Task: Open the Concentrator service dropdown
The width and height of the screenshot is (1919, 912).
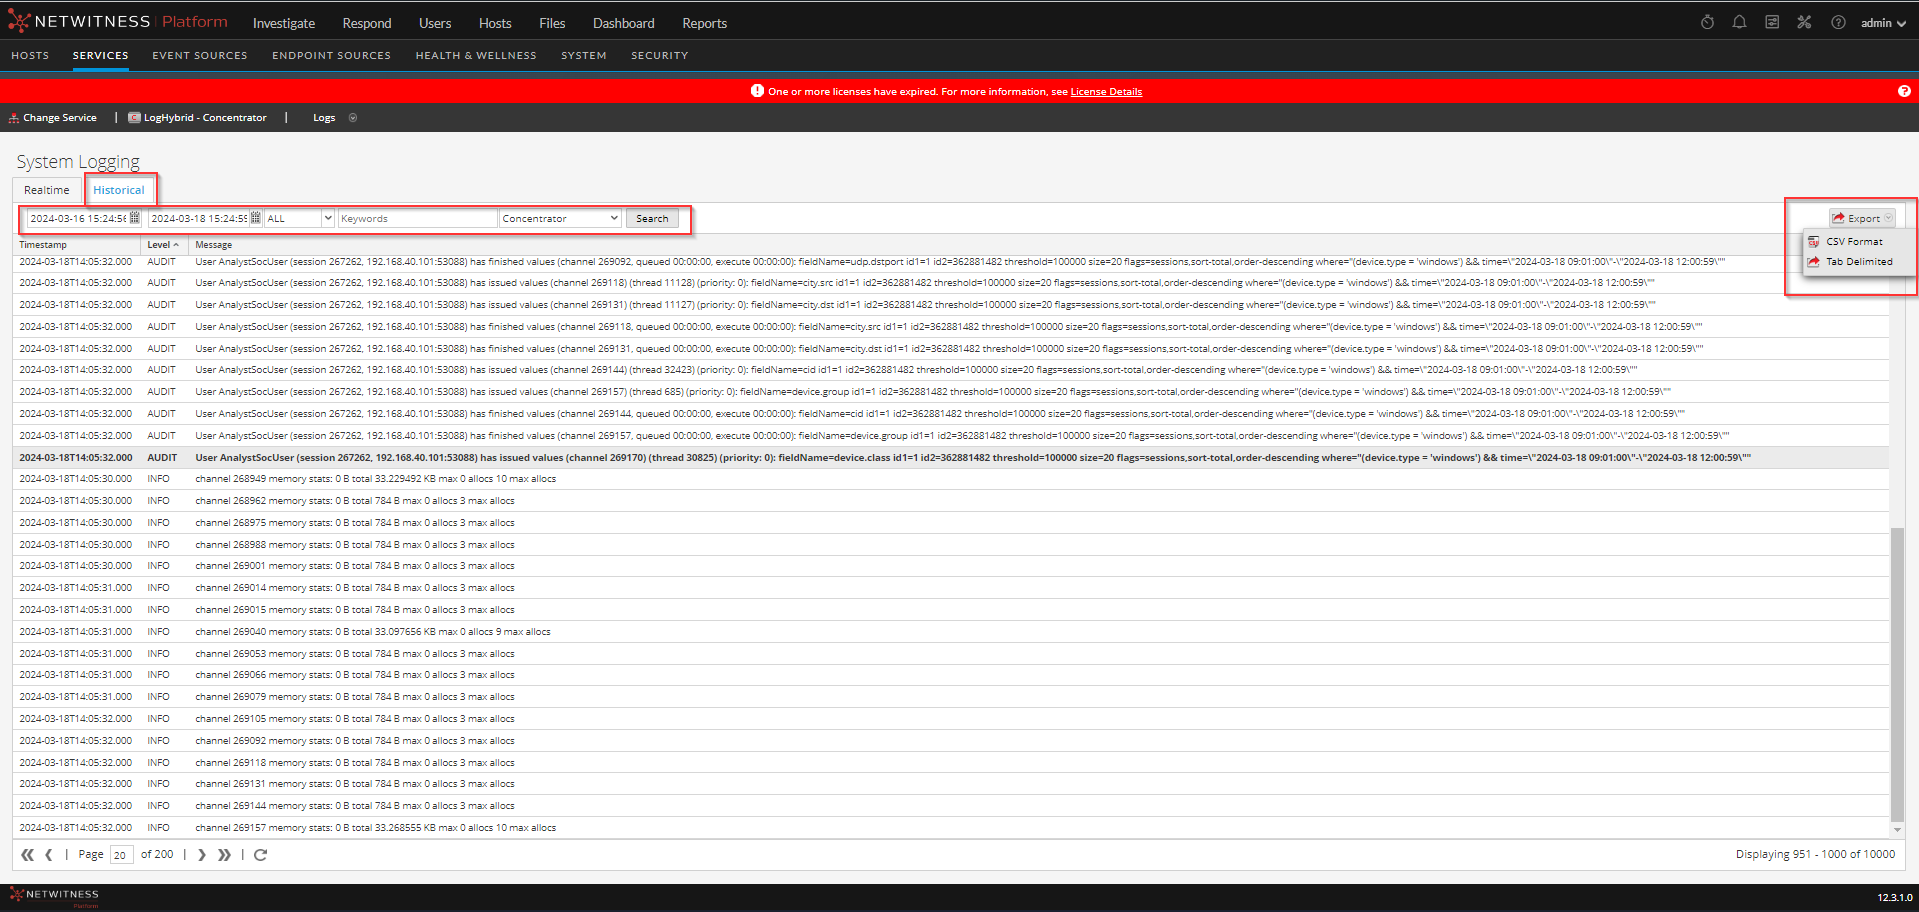Action: coord(614,218)
